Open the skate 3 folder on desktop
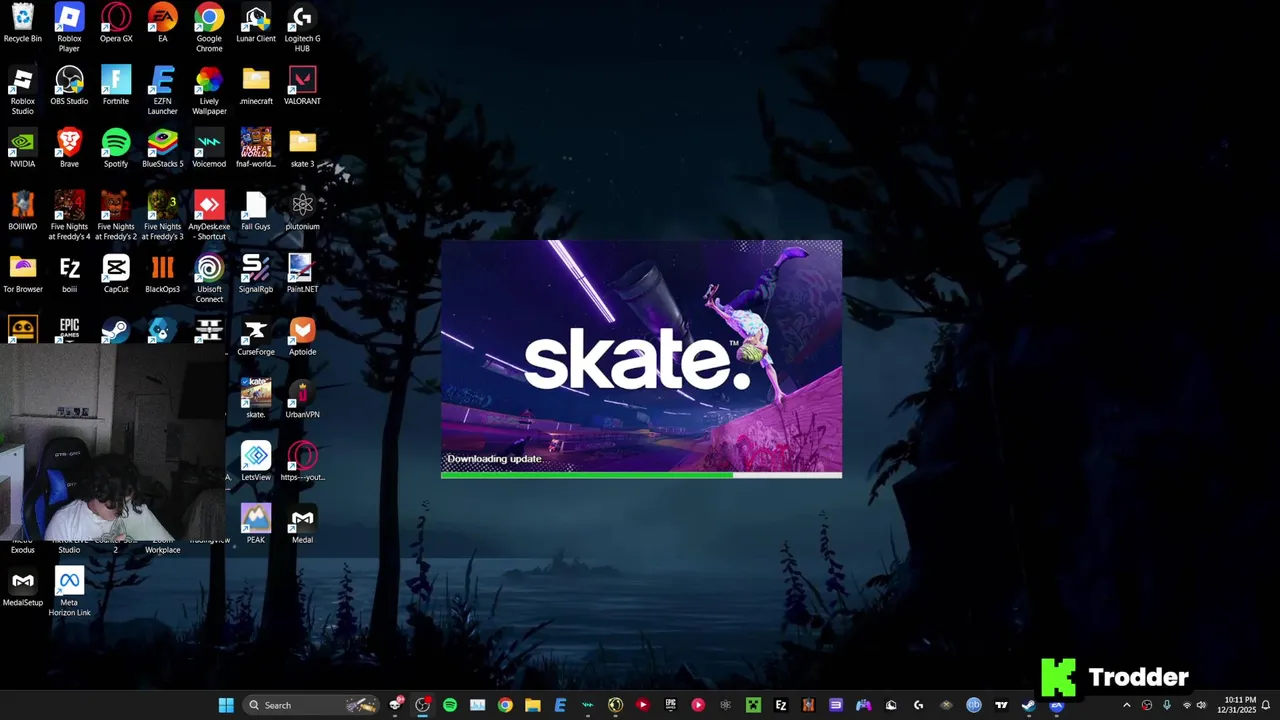1280x720 pixels. pyautogui.click(x=302, y=149)
